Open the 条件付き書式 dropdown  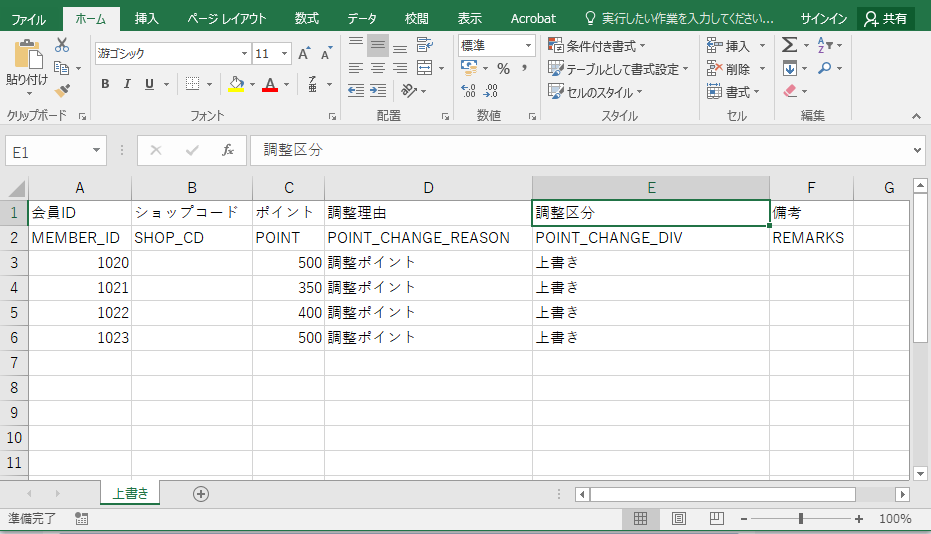[x=597, y=45]
